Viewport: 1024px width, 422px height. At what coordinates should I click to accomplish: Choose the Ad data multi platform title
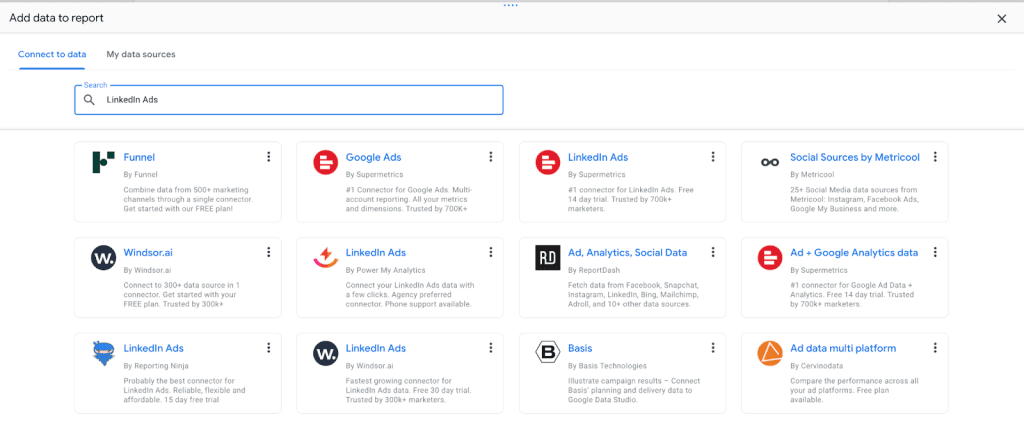coord(843,348)
